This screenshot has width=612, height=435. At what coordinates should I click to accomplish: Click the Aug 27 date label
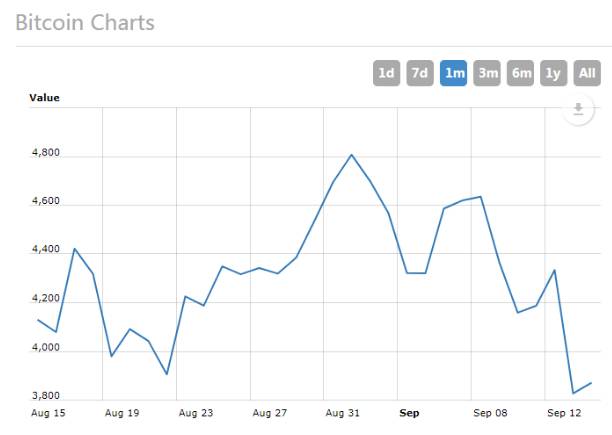270,413
